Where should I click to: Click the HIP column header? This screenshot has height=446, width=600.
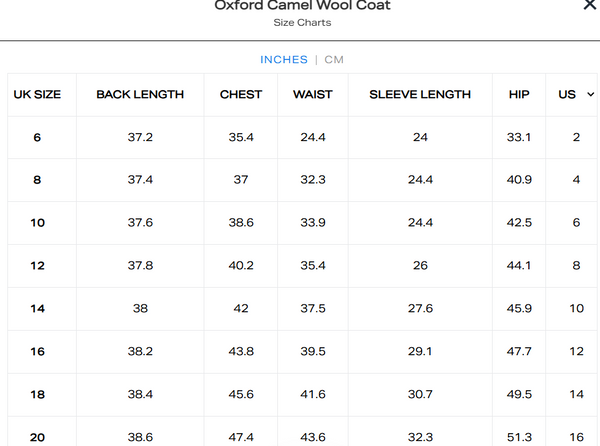(x=519, y=94)
